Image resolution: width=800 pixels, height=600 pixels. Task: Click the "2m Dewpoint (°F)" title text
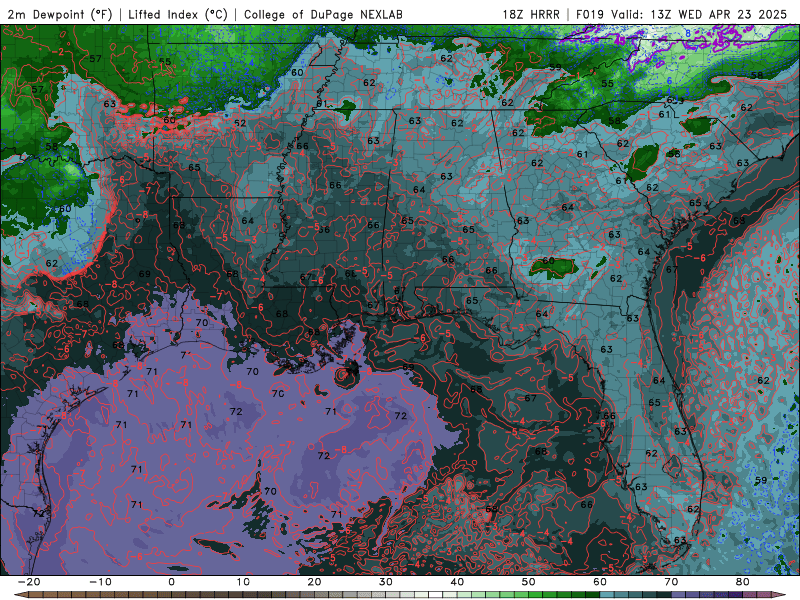[60, 14]
